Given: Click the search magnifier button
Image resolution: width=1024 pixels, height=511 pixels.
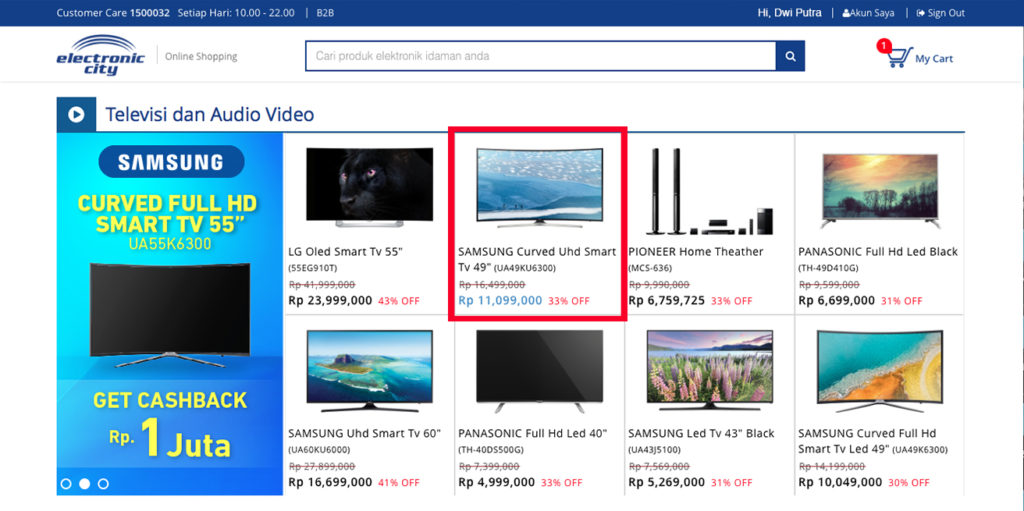Looking at the screenshot, I should pos(790,56).
